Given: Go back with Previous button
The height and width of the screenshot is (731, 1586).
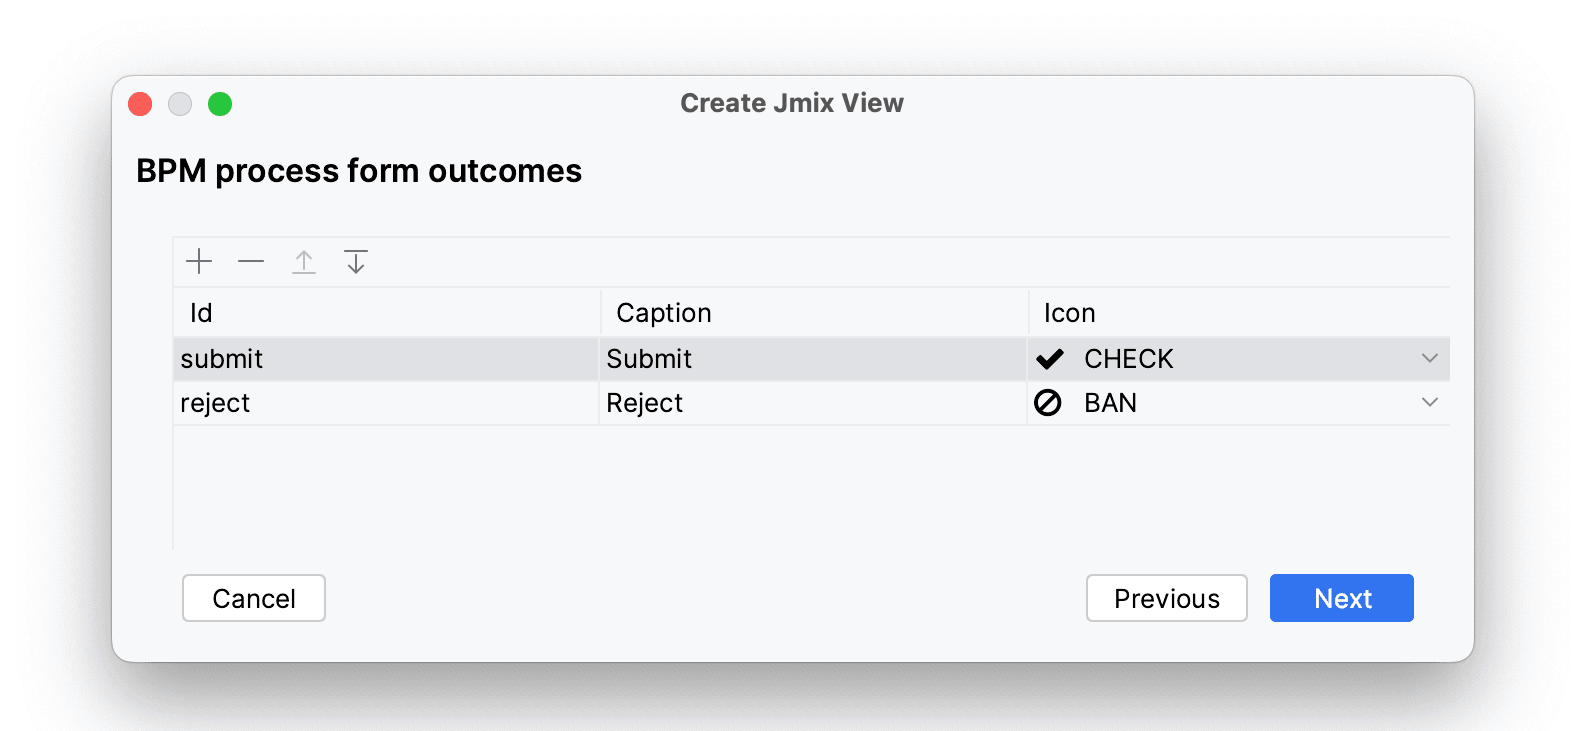Looking at the screenshot, I should [x=1166, y=598].
